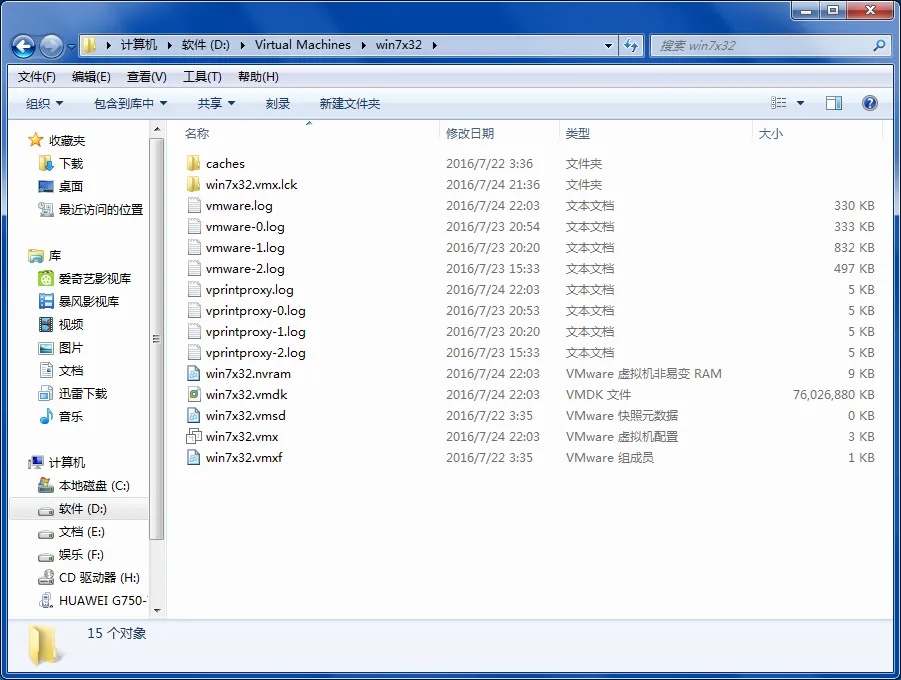Toggle the preview pane icon
This screenshot has width=901, height=680.
[x=834, y=103]
